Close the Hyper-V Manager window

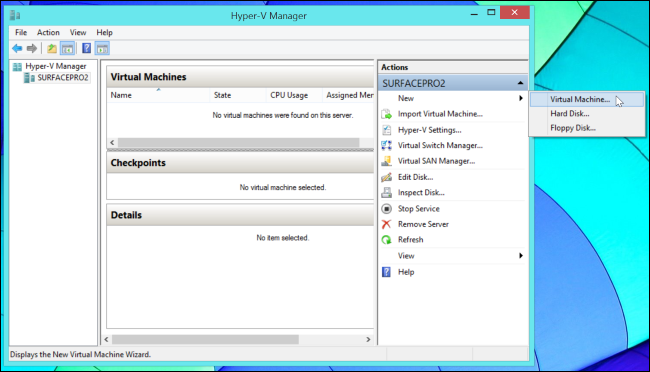tap(514, 12)
